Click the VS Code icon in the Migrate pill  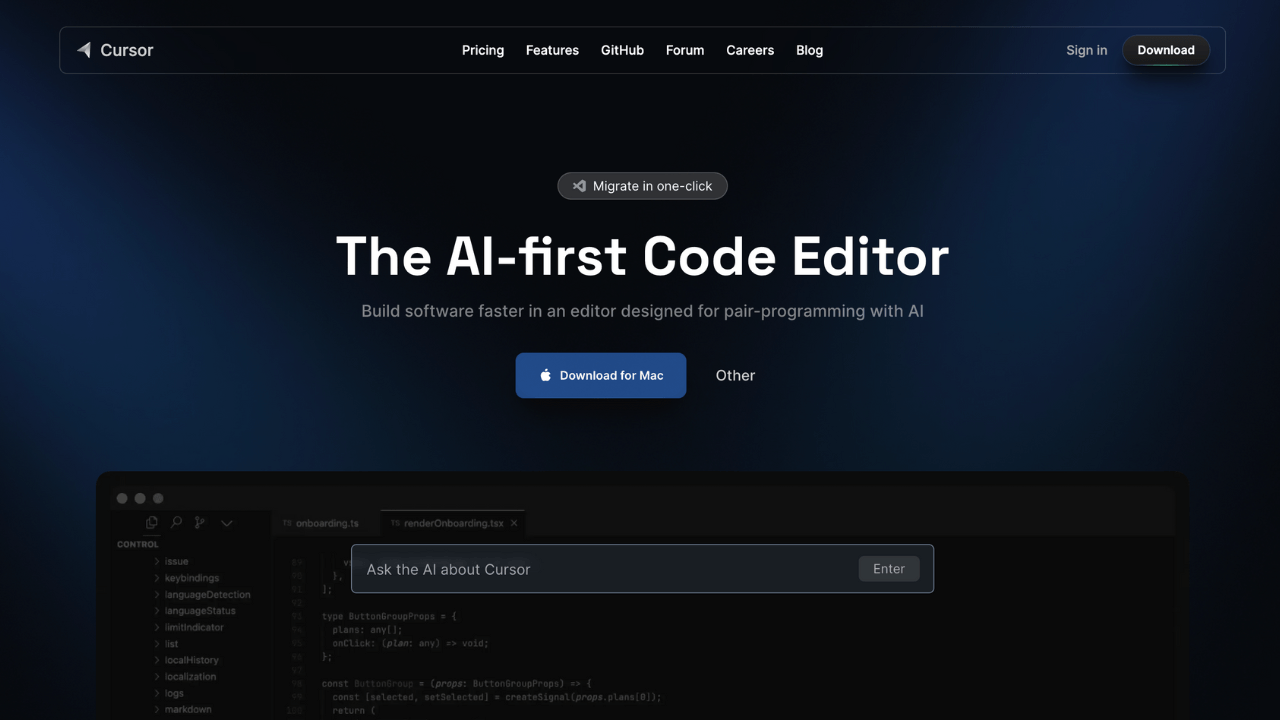579,186
